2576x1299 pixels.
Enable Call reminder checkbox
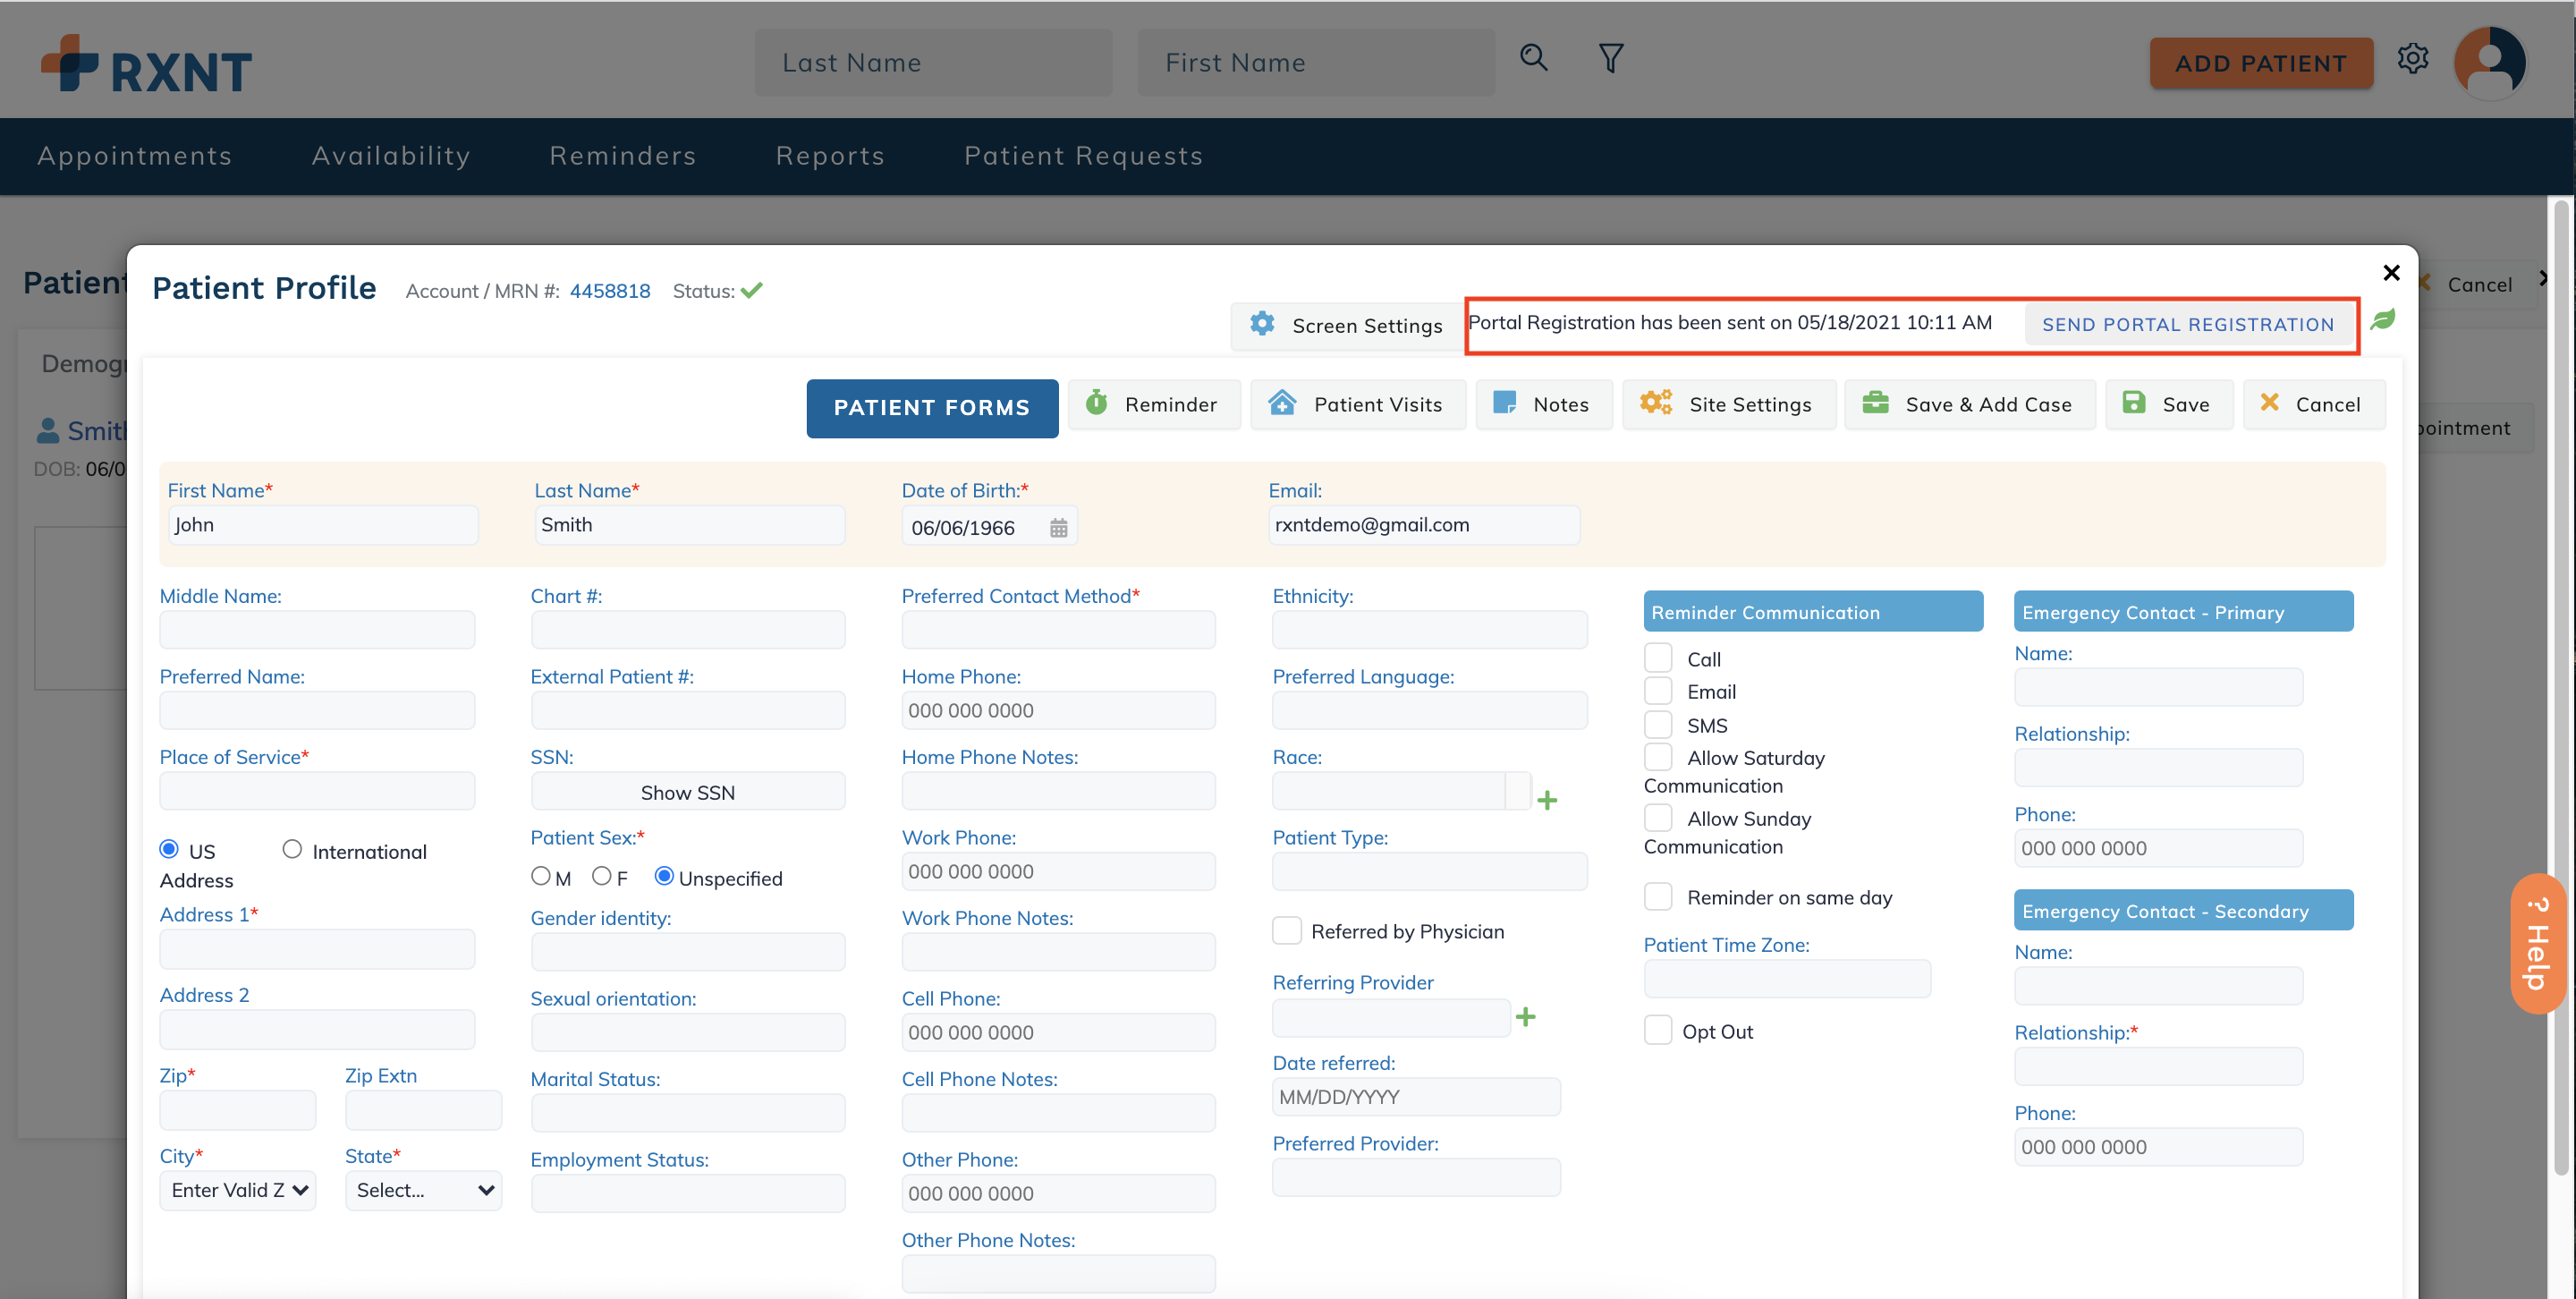click(x=1657, y=658)
